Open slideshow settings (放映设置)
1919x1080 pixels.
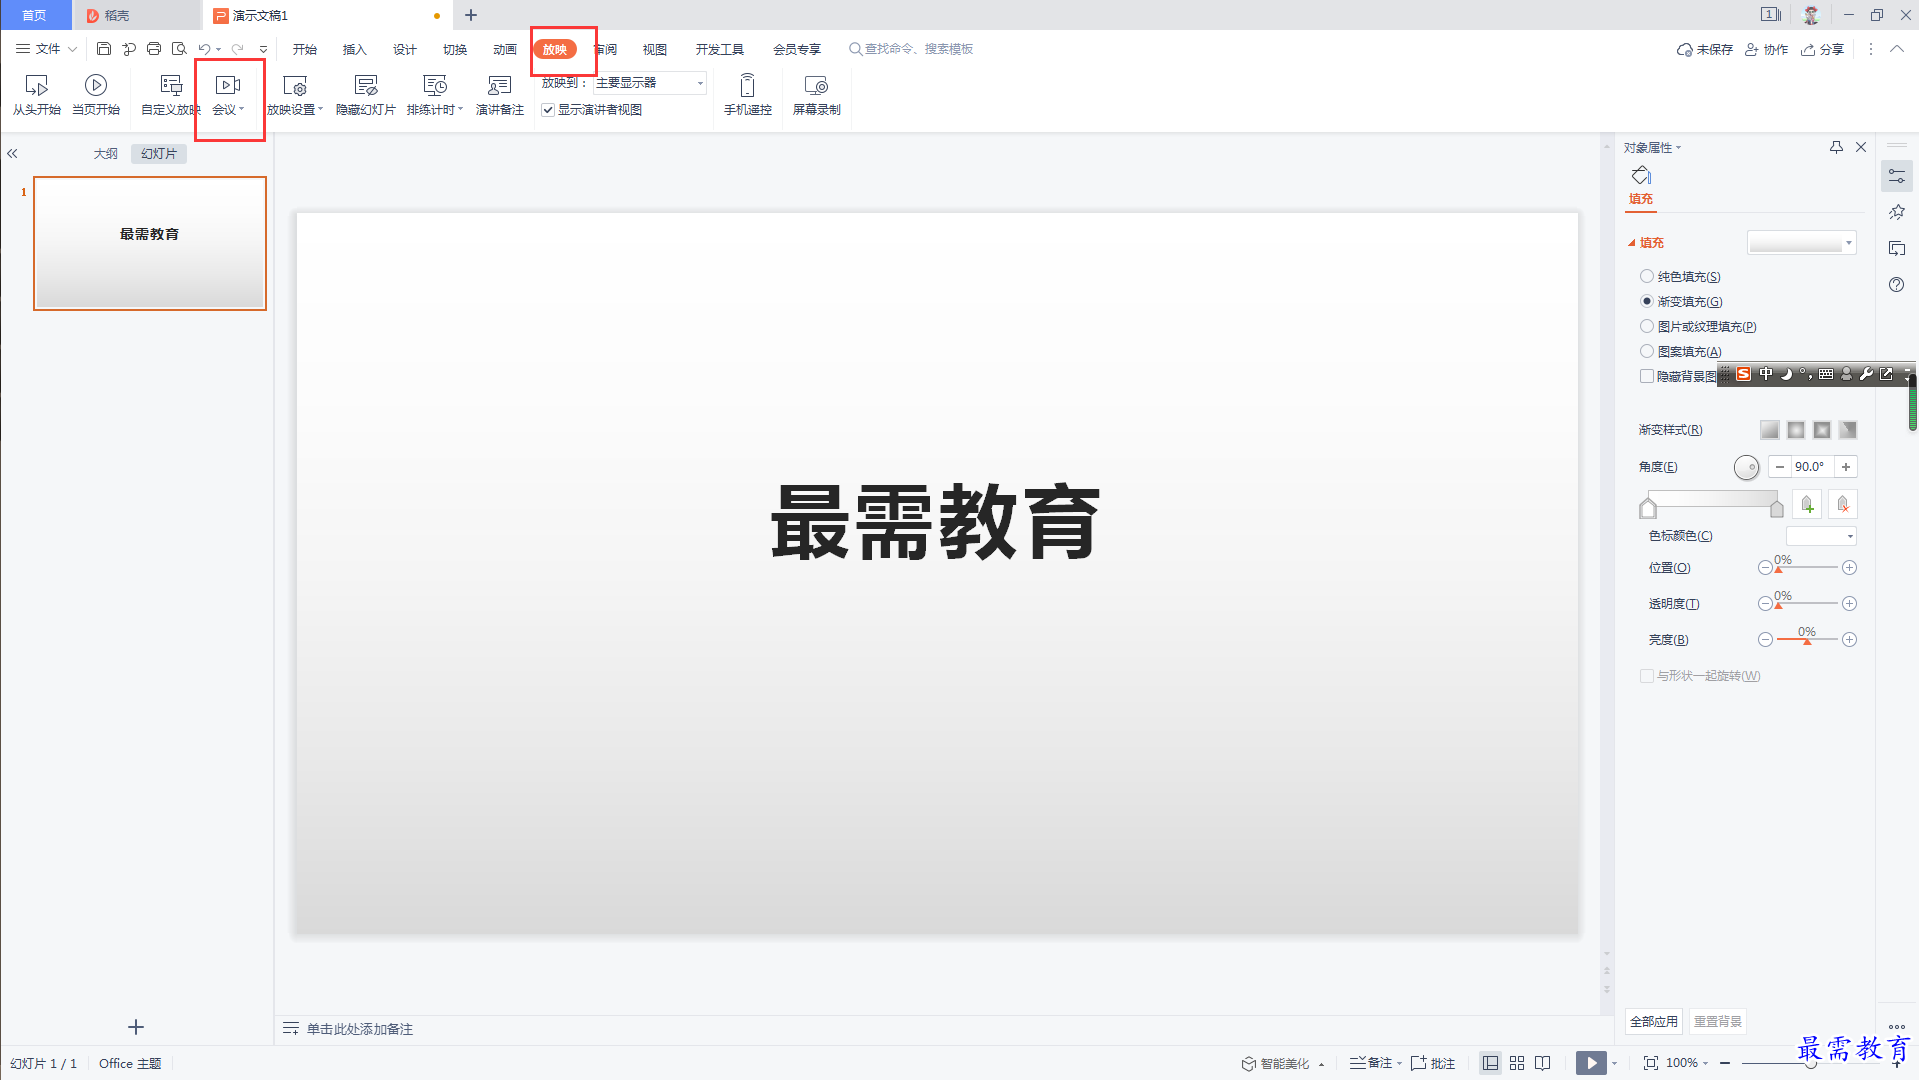click(x=295, y=95)
